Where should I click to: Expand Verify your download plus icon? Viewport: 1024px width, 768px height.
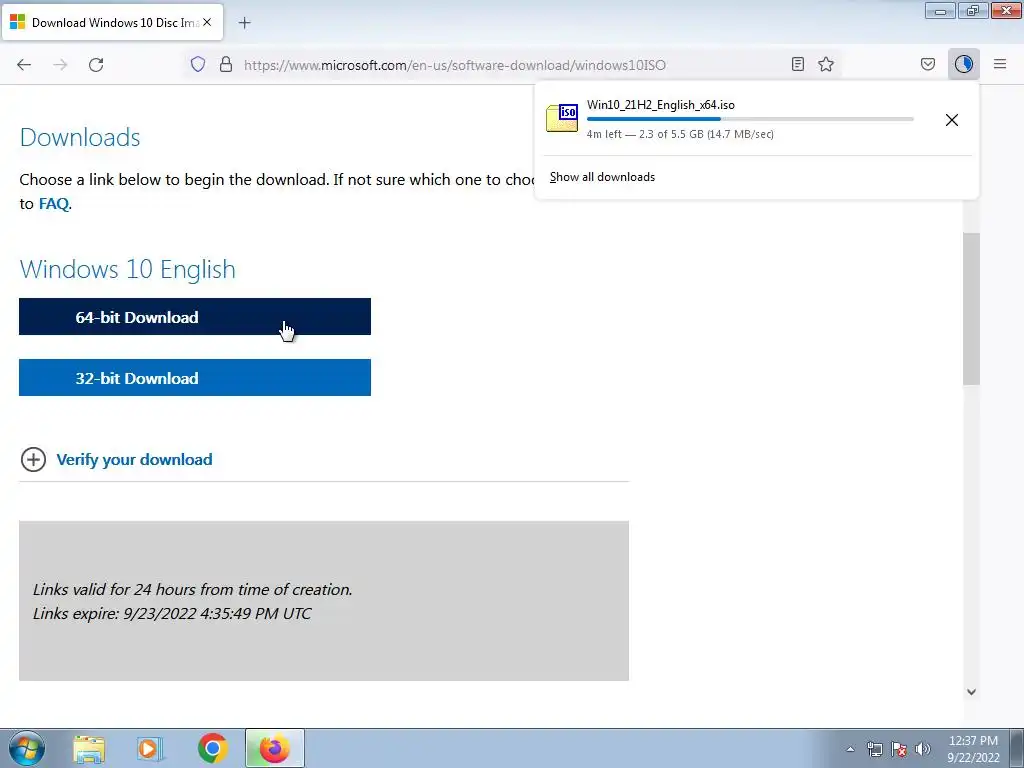tap(33, 459)
